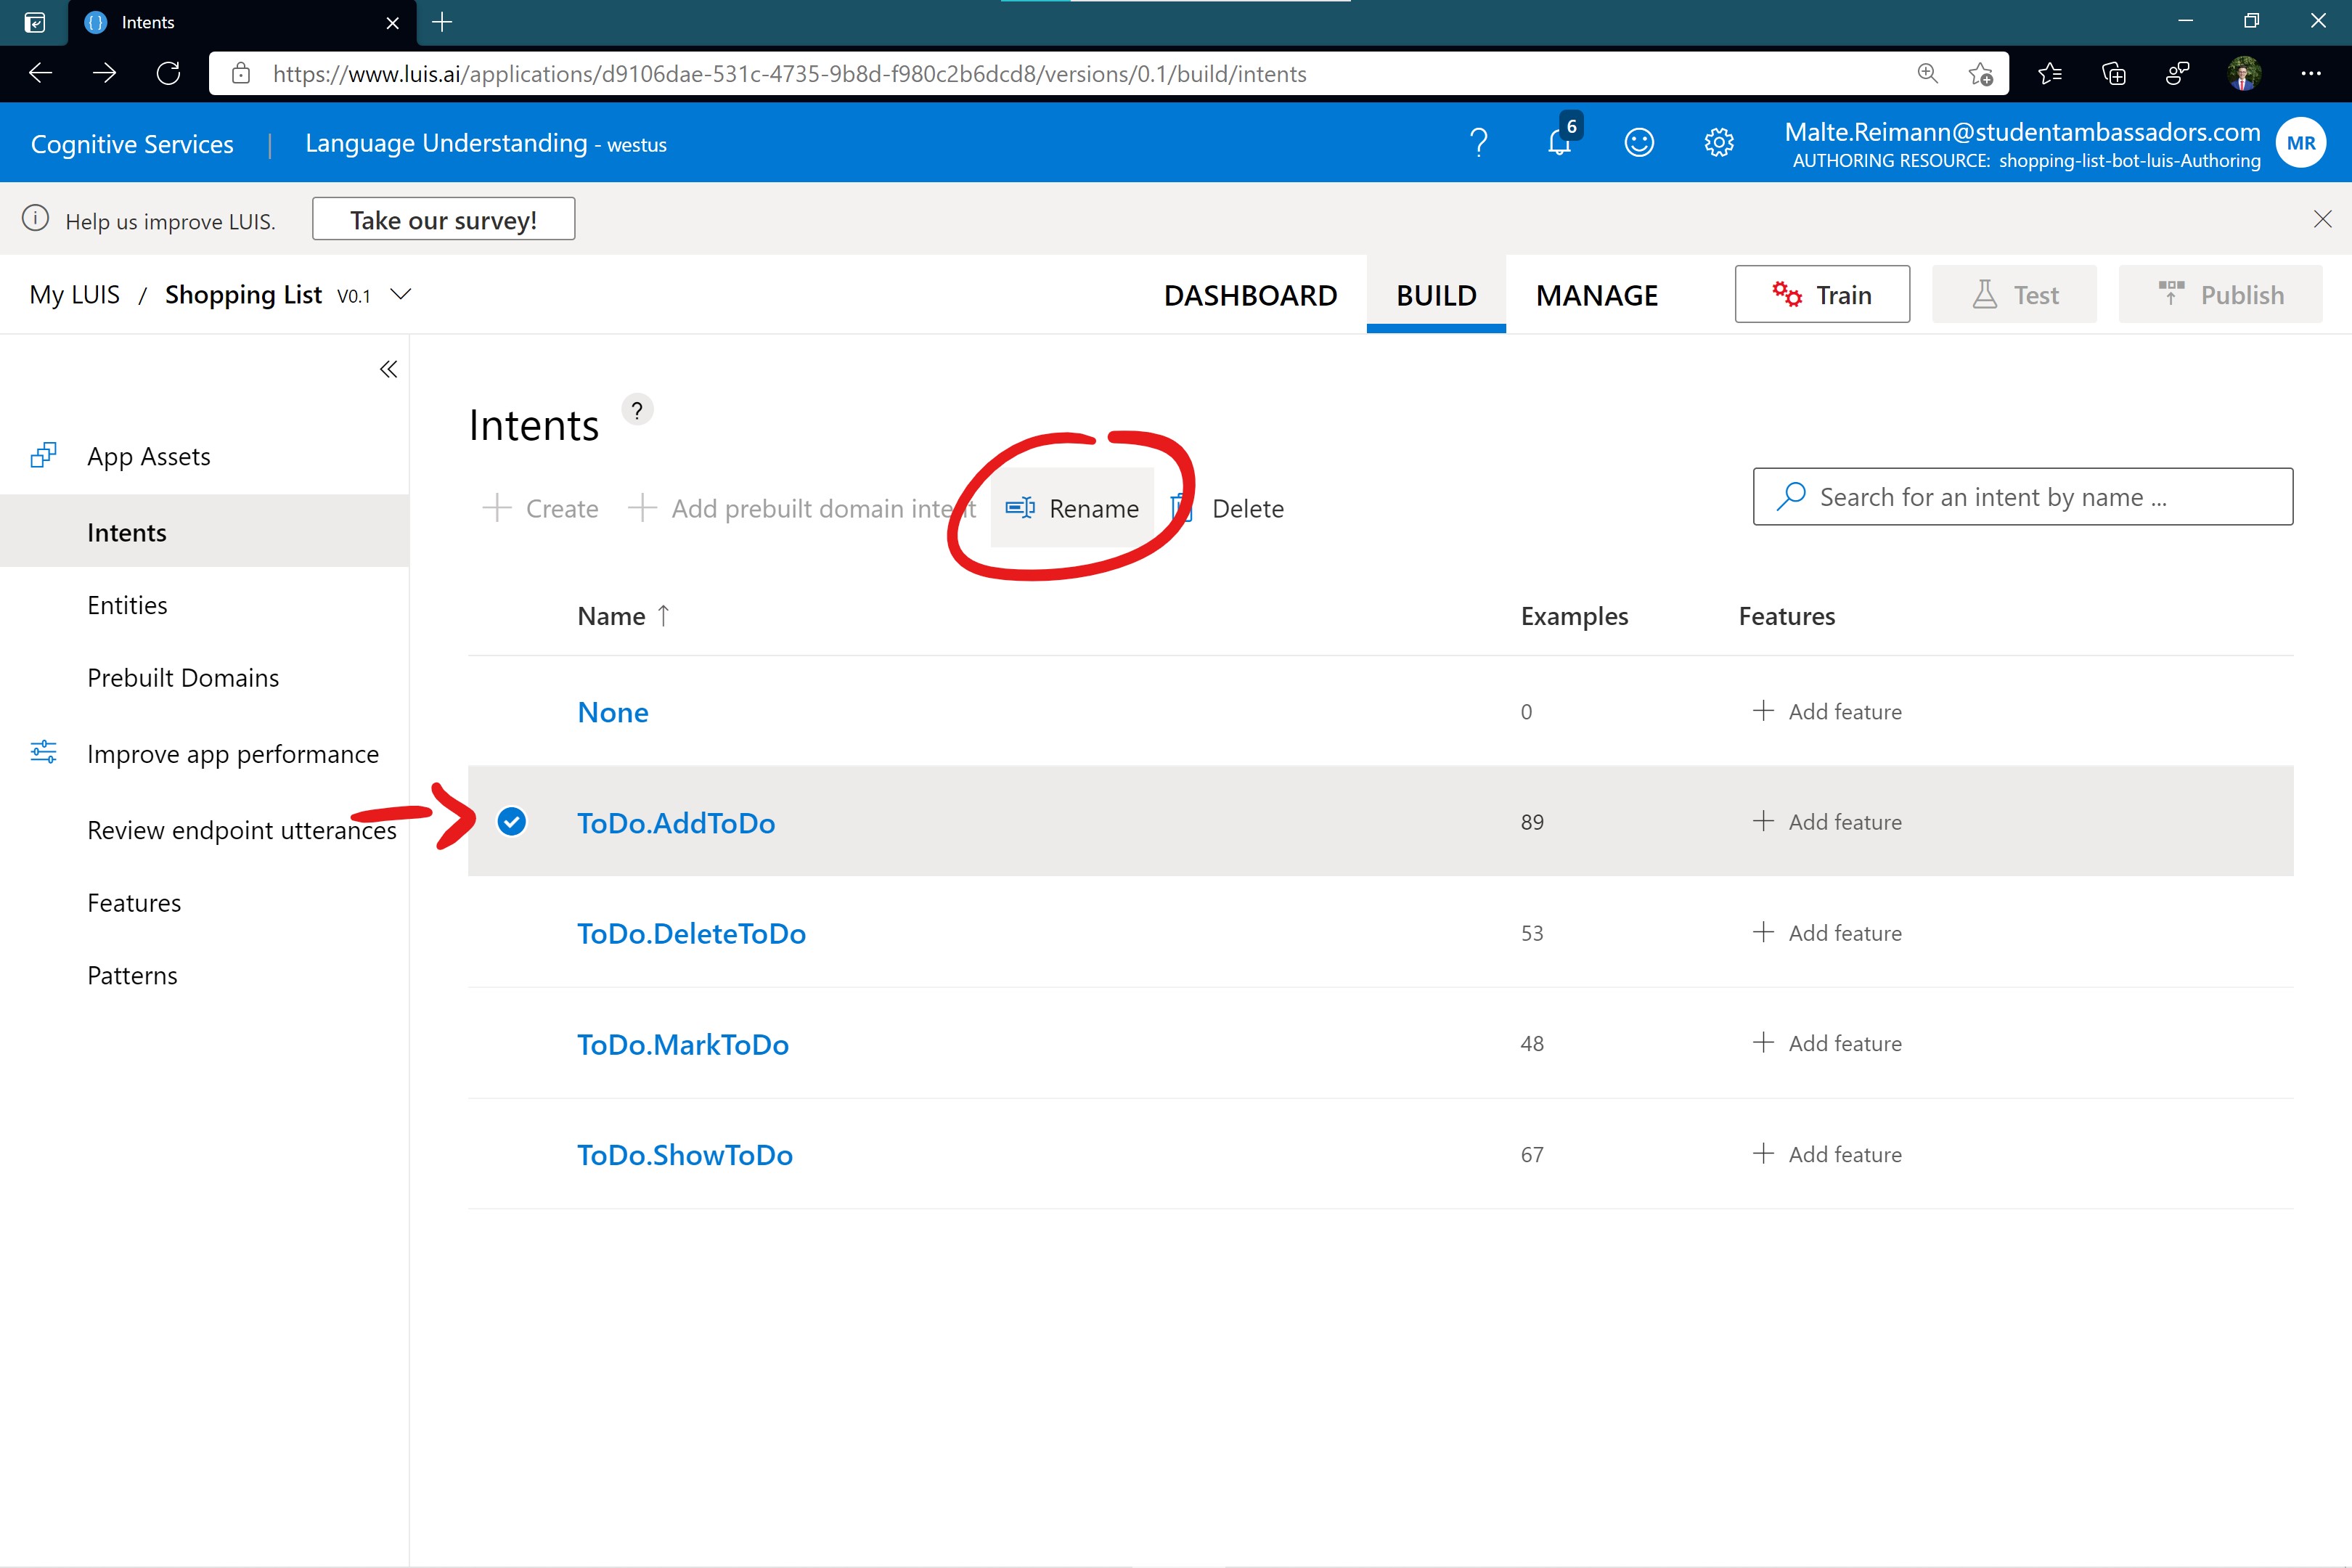Click the Train button

pyautogui.click(x=1821, y=295)
